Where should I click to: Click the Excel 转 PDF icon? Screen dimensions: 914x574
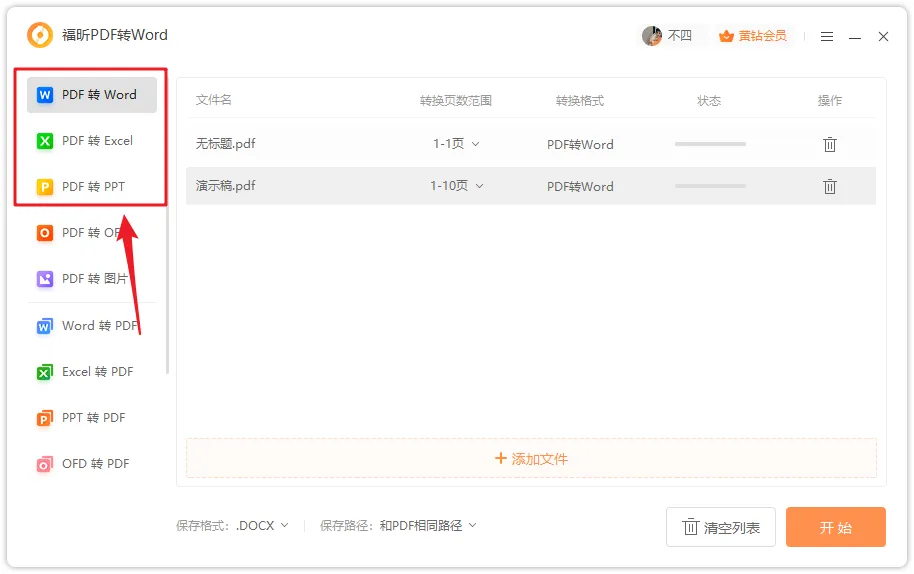[45, 372]
